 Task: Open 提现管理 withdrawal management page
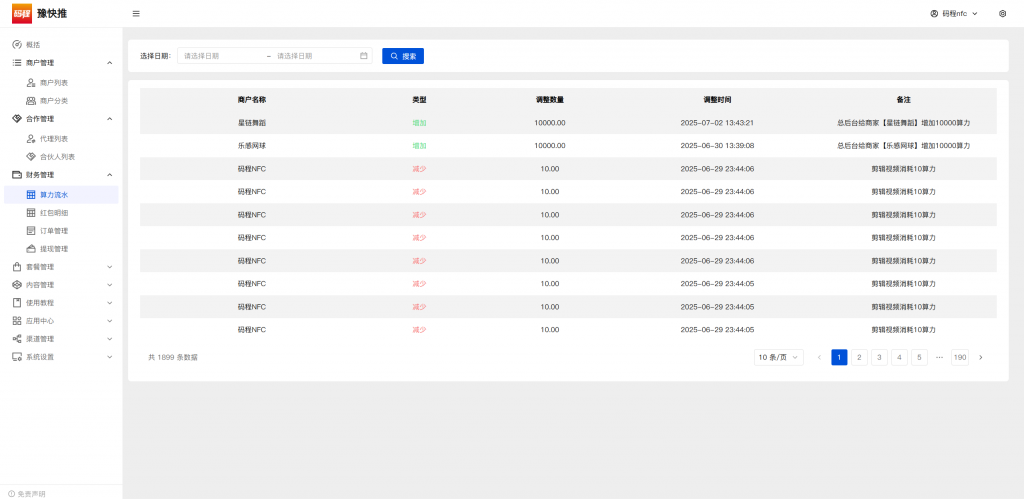[54, 249]
